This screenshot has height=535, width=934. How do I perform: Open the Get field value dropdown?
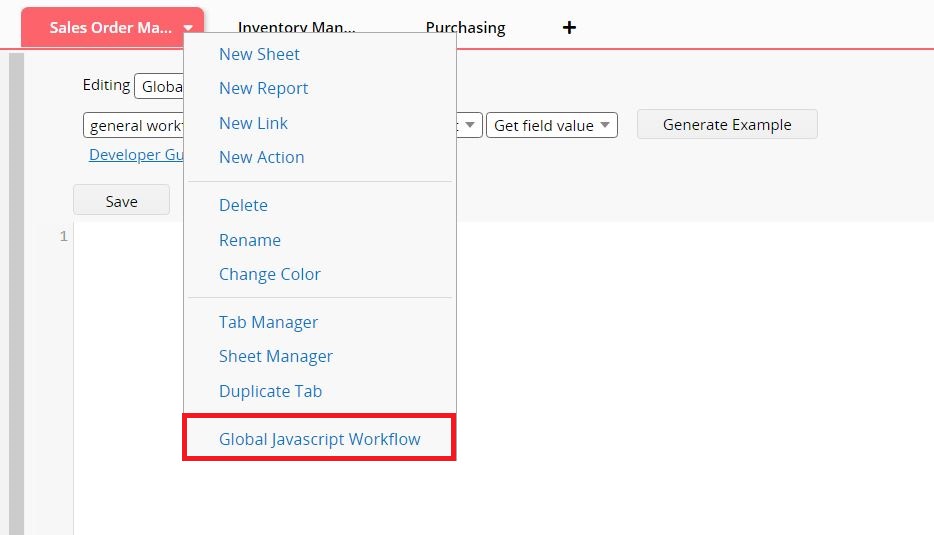[551, 125]
